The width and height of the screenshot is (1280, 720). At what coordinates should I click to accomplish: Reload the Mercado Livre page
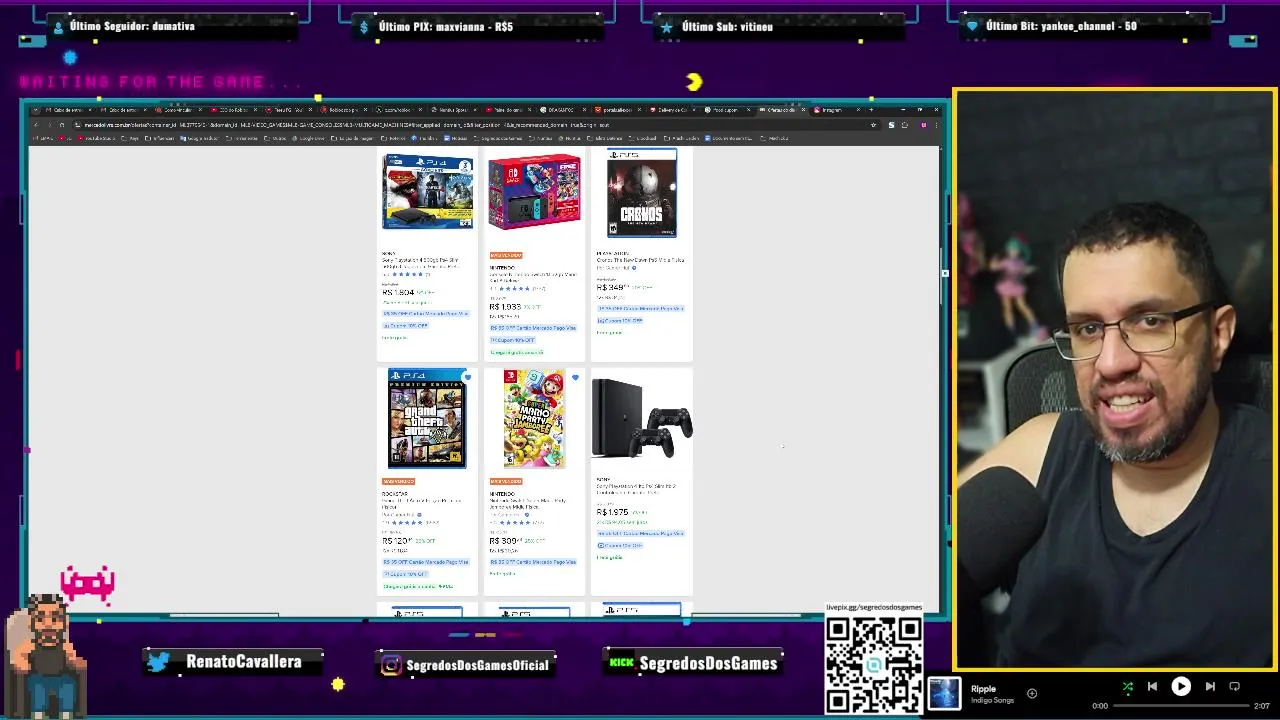click(x=61, y=125)
